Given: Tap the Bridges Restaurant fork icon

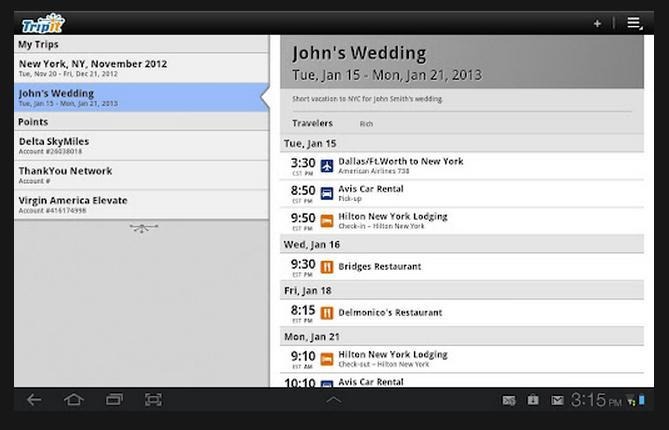Looking at the screenshot, I should [326, 267].
